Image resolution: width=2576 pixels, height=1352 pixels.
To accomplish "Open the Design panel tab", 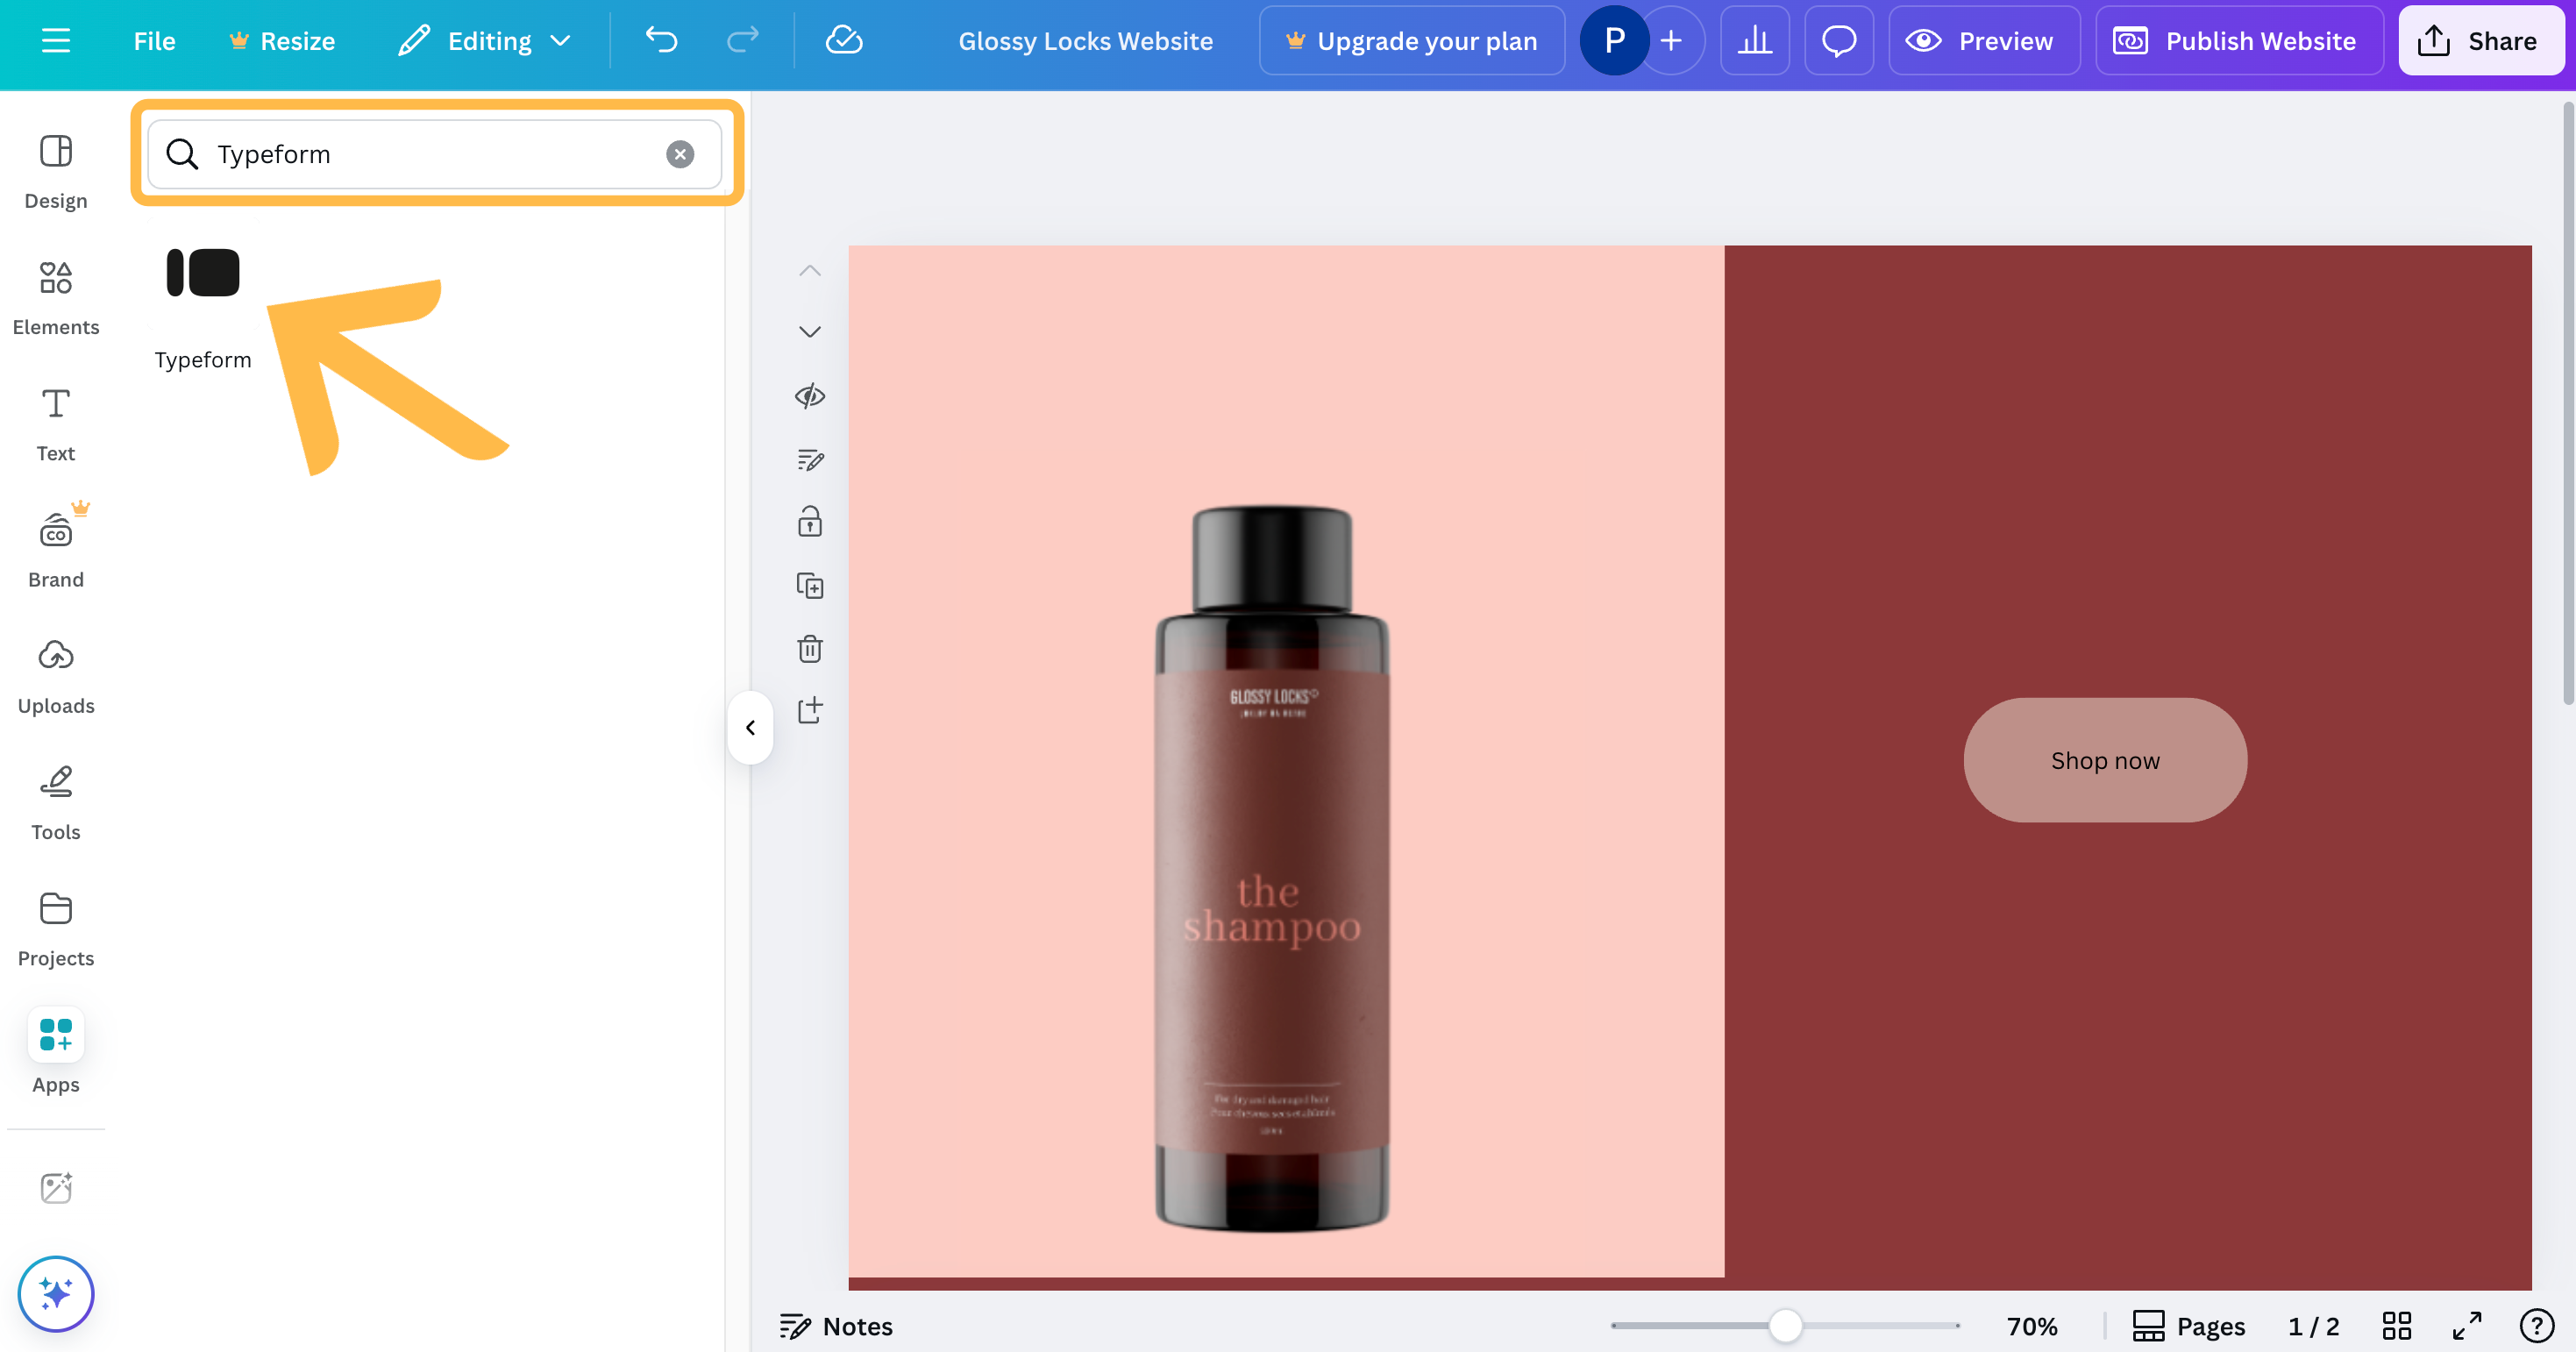I will coord(56,171).
